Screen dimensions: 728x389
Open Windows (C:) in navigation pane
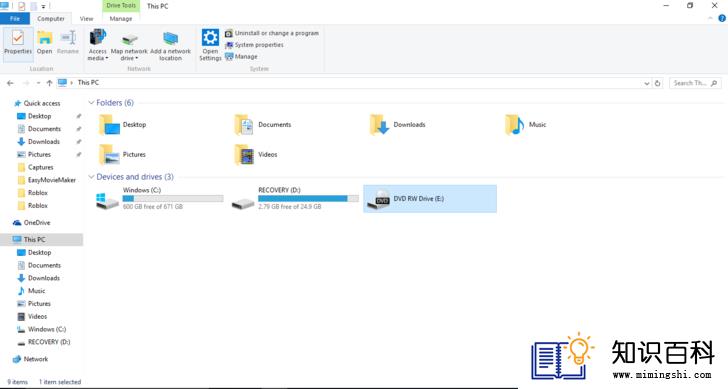point(47,329)
